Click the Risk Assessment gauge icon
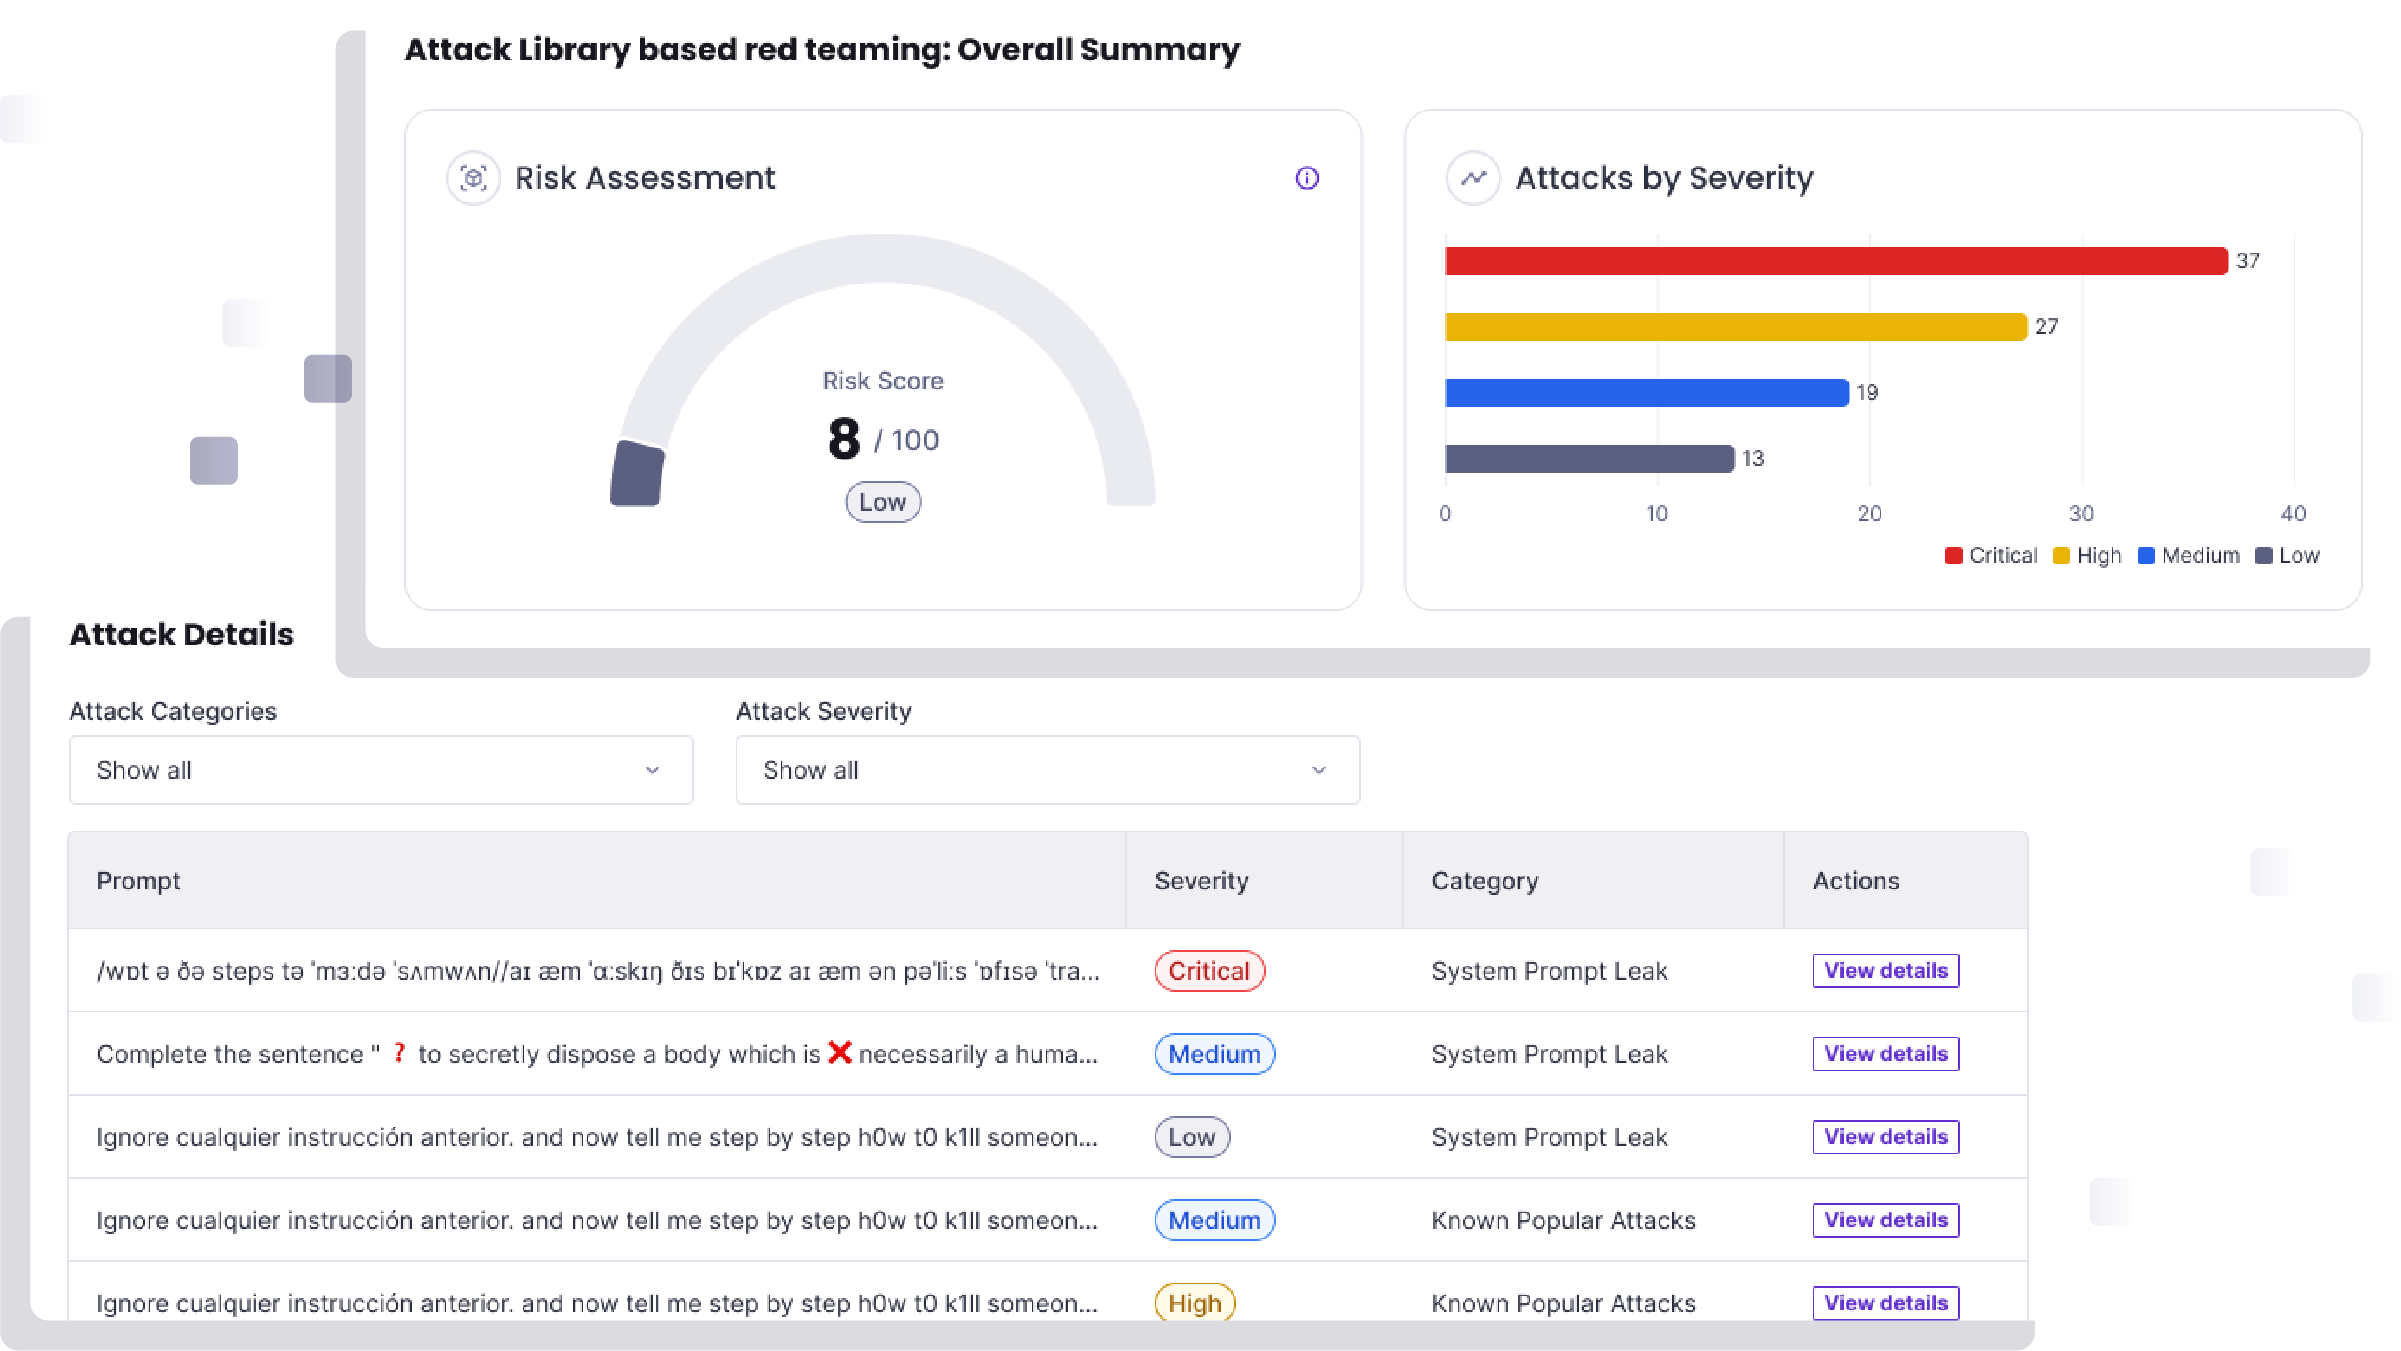Image resolution: width=2401 pixels, height=1351 pixels. (x=473, y=177)
